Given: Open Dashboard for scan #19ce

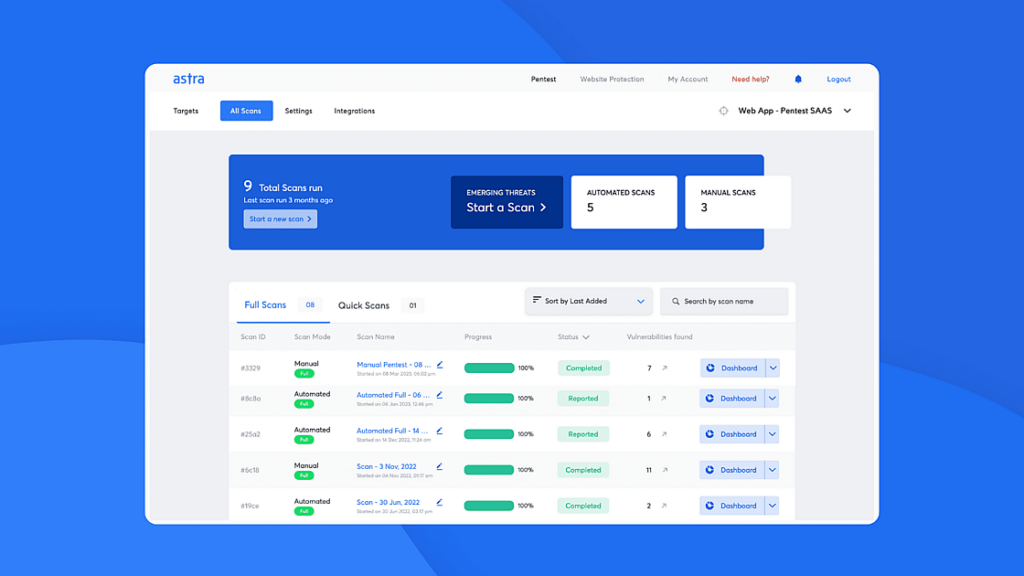Looking at the screenshot, I should 731,505.
